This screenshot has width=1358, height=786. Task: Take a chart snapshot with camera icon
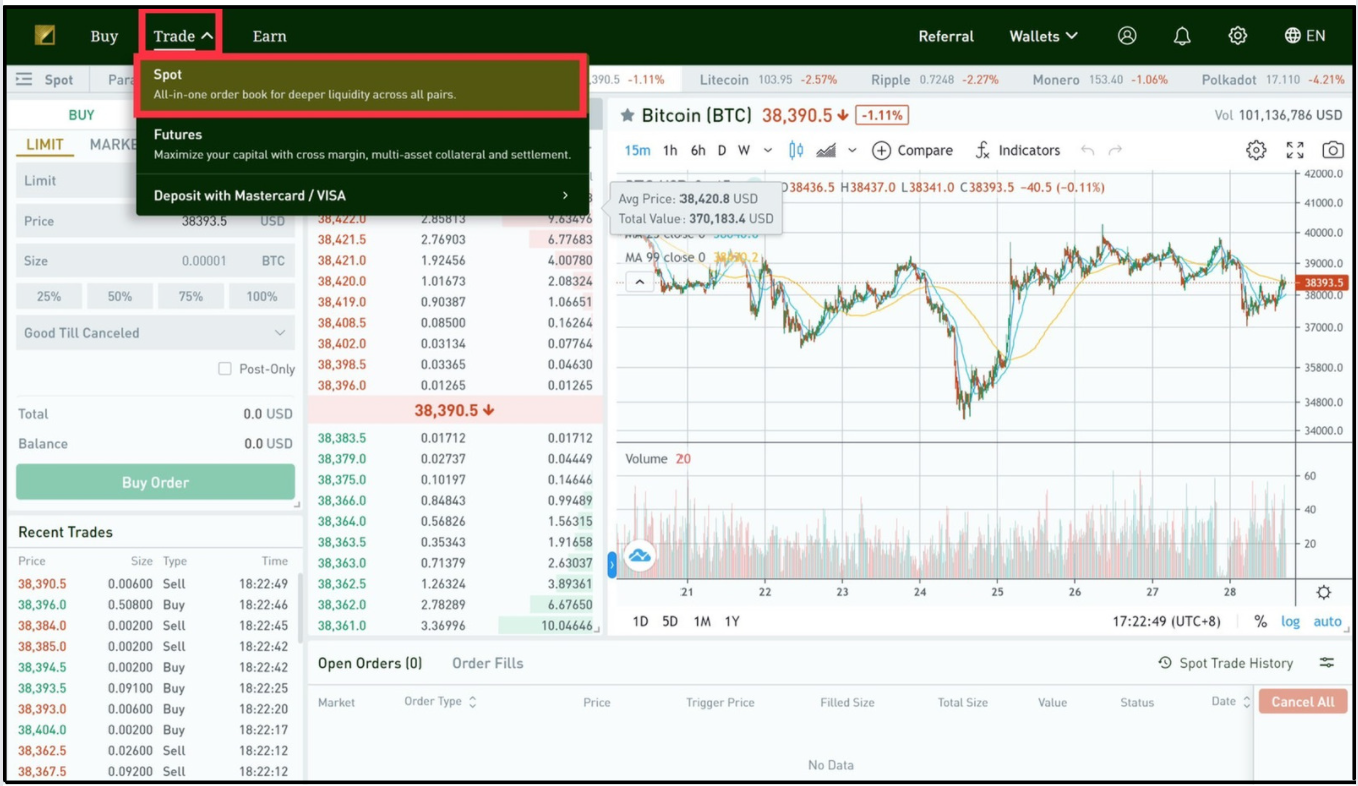point(1332,150)
